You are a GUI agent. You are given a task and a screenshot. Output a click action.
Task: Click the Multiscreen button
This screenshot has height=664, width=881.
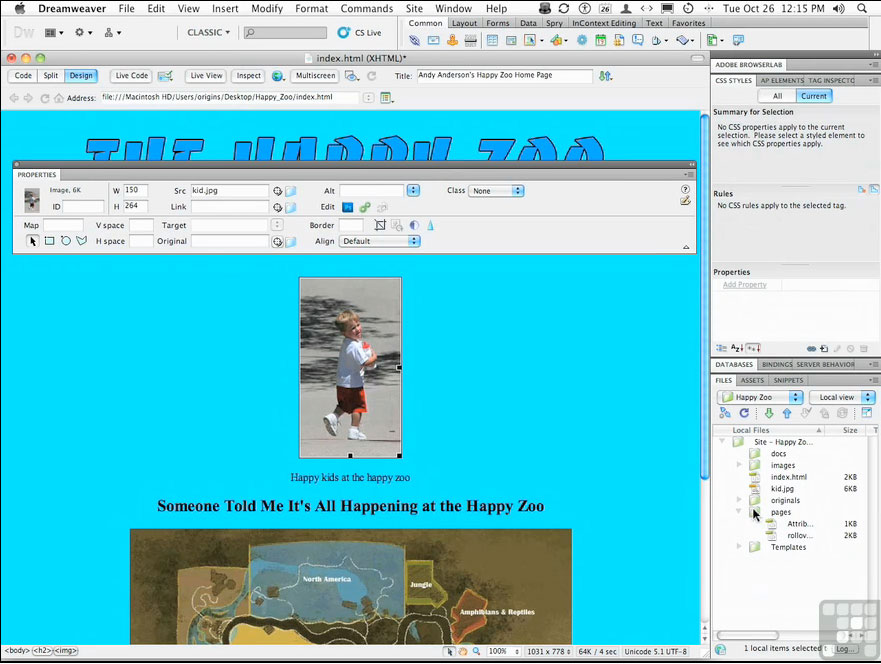(316, 76)
